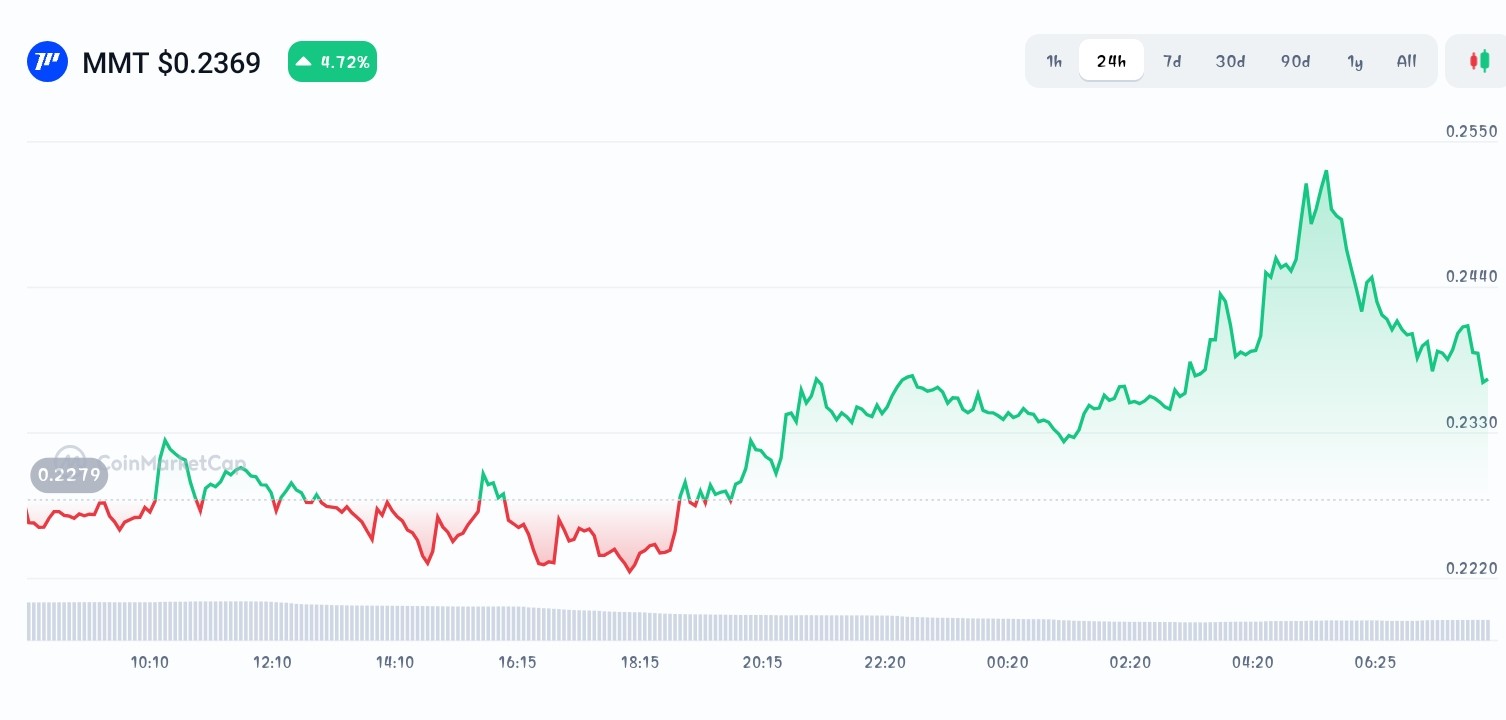Click the MMT $0.2369 price heading

tap(171, 63)
